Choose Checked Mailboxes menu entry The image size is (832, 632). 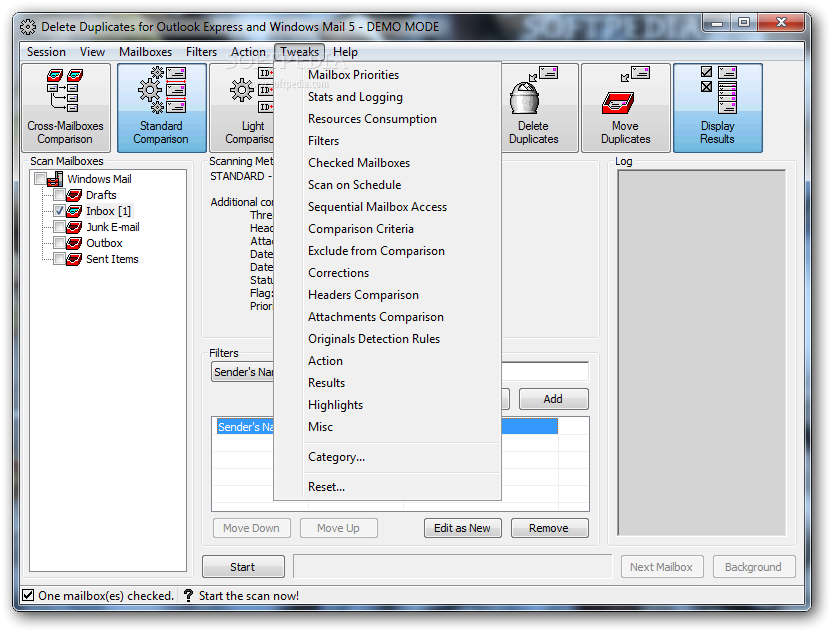point(387,163)
